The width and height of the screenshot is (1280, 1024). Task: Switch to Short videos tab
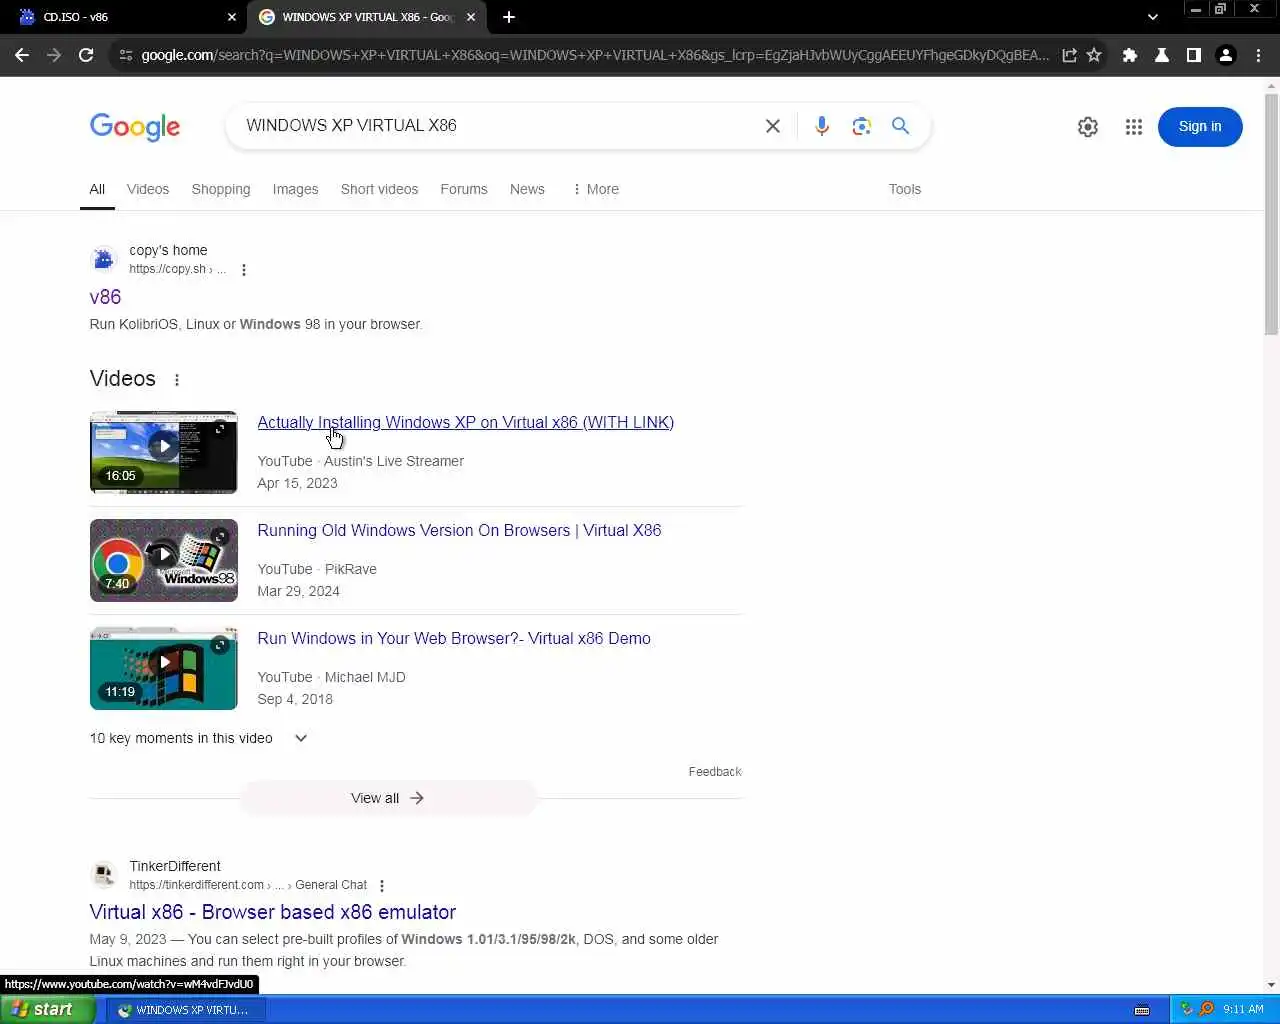click(x=379, y=189)
